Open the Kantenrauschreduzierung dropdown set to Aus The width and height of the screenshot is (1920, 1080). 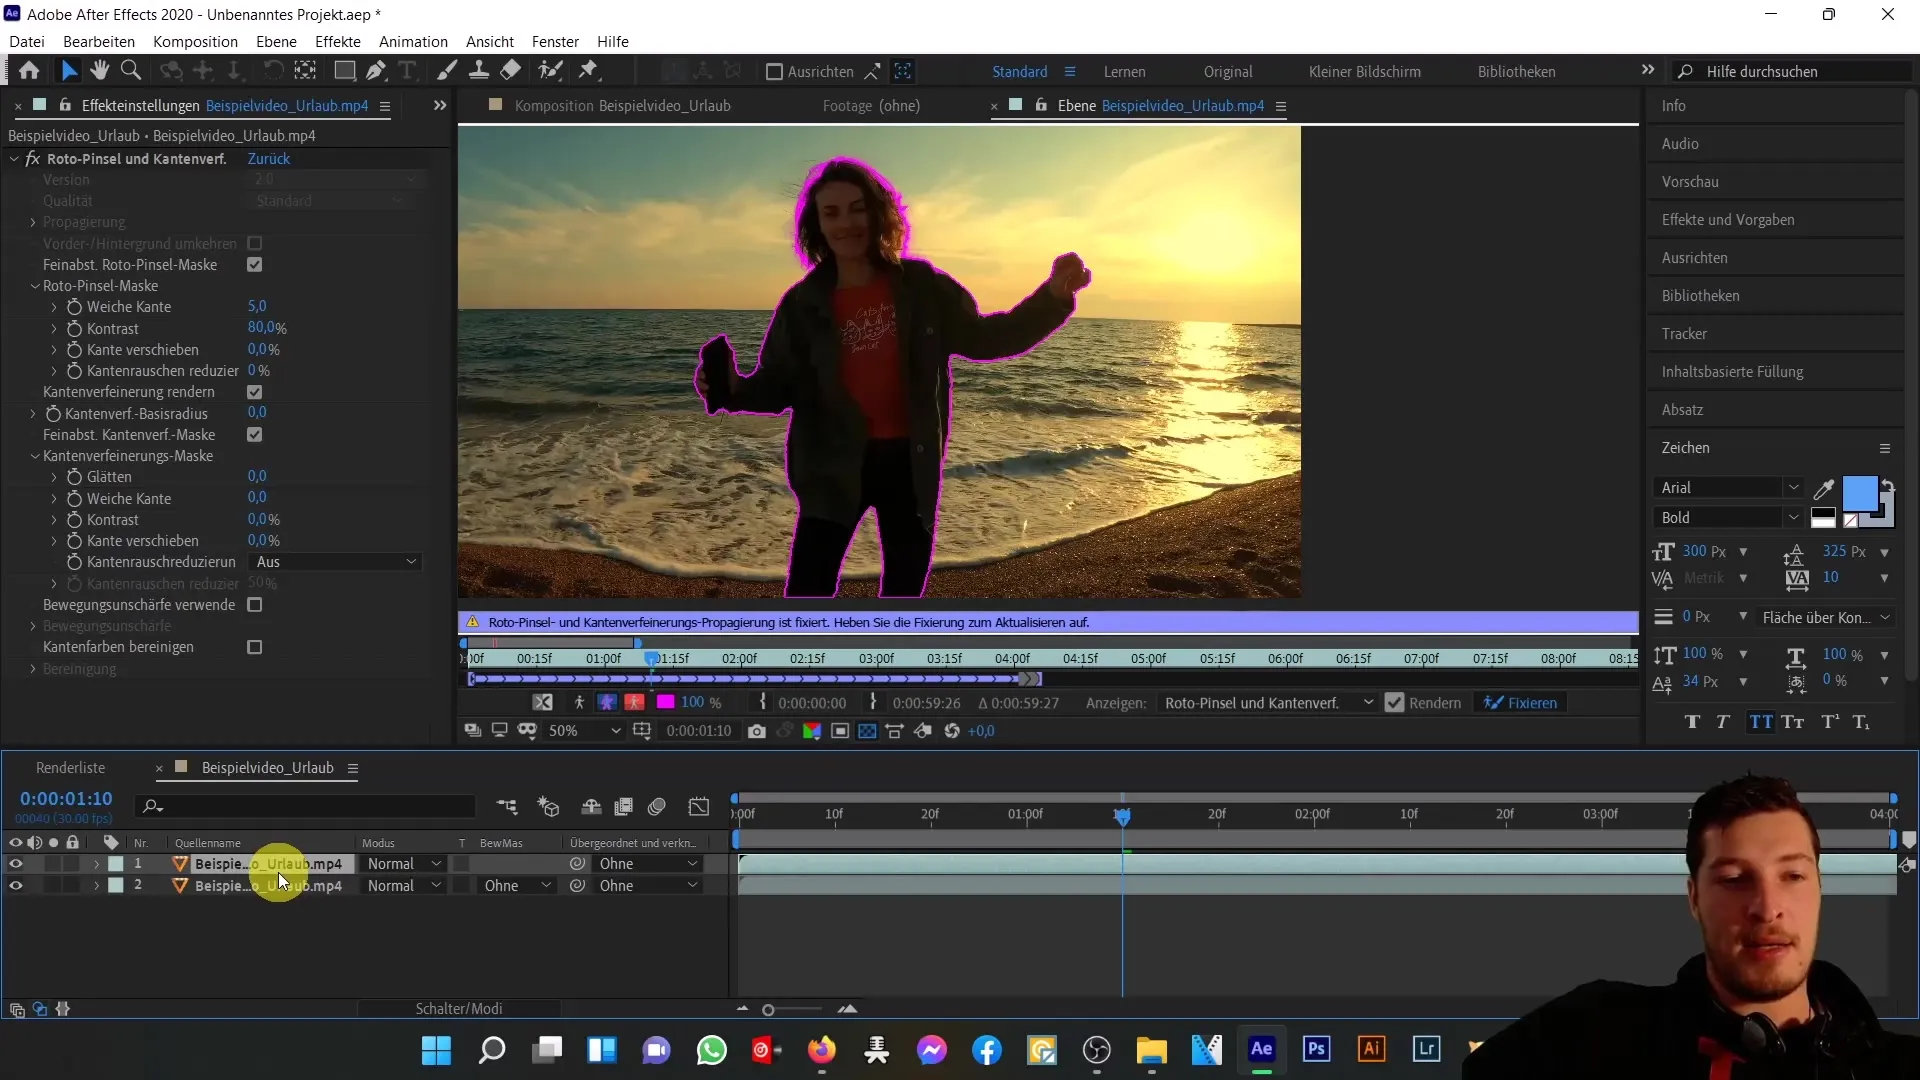335,562
